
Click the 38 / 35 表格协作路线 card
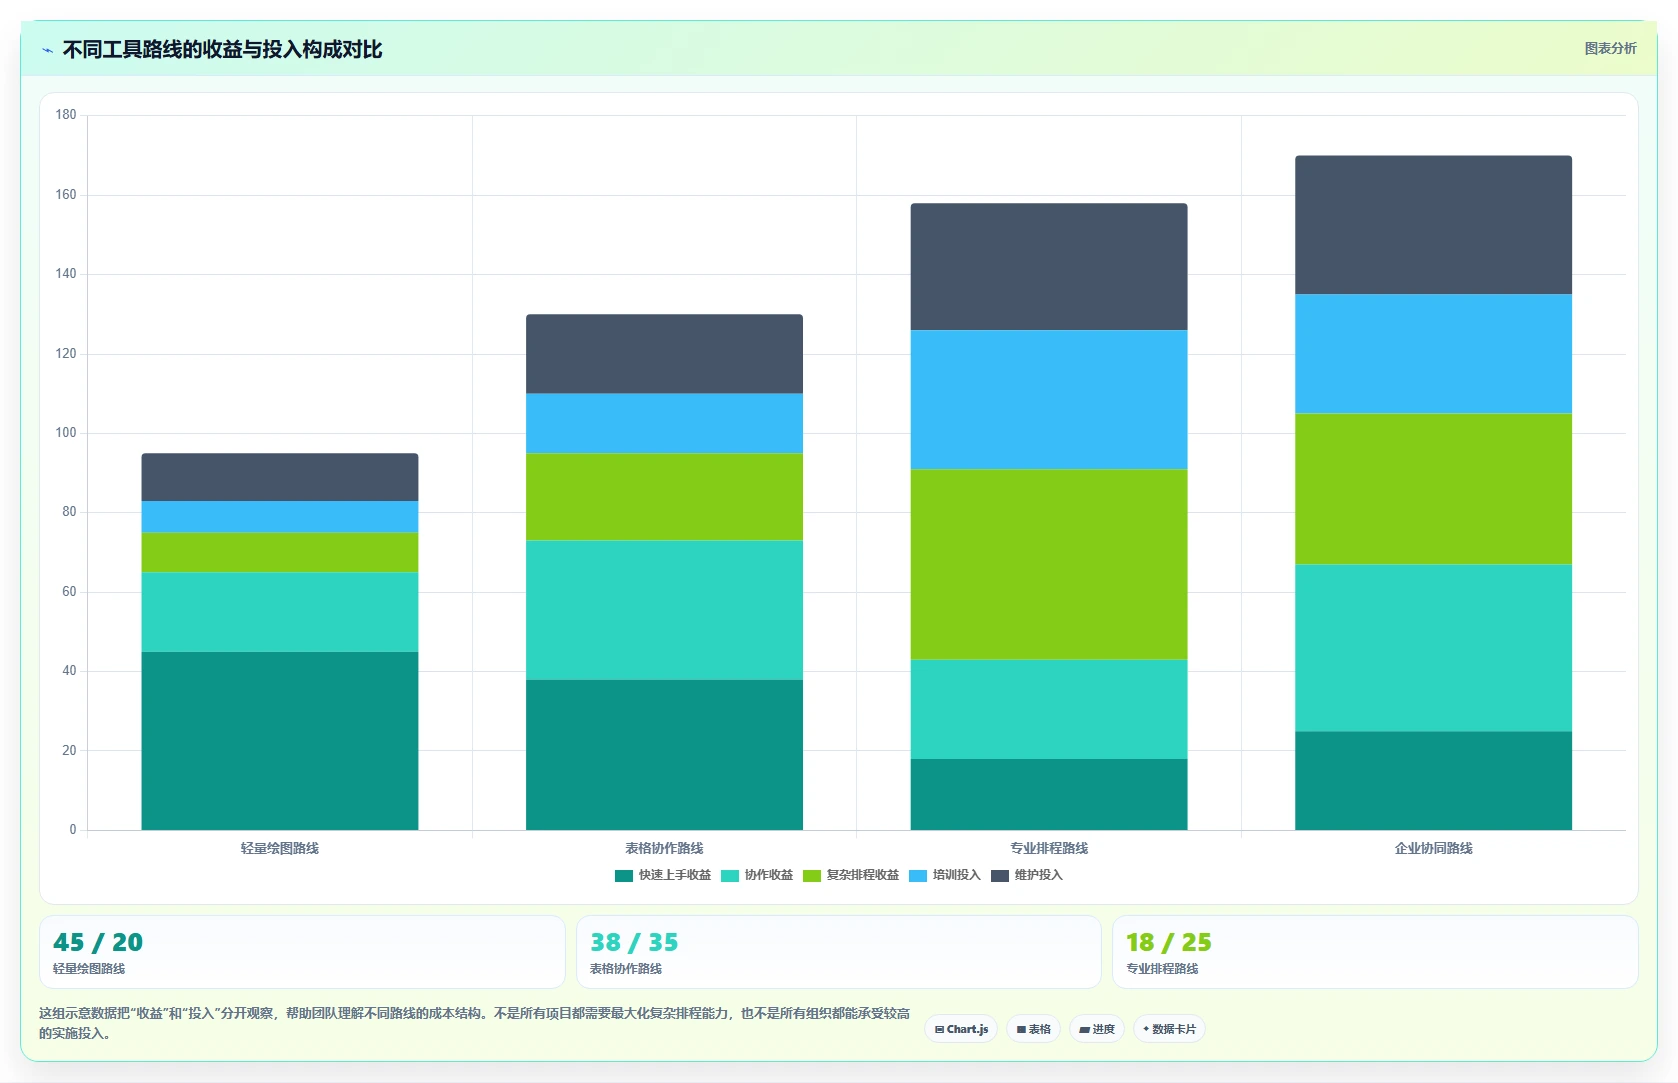click(x=838, y=952)
